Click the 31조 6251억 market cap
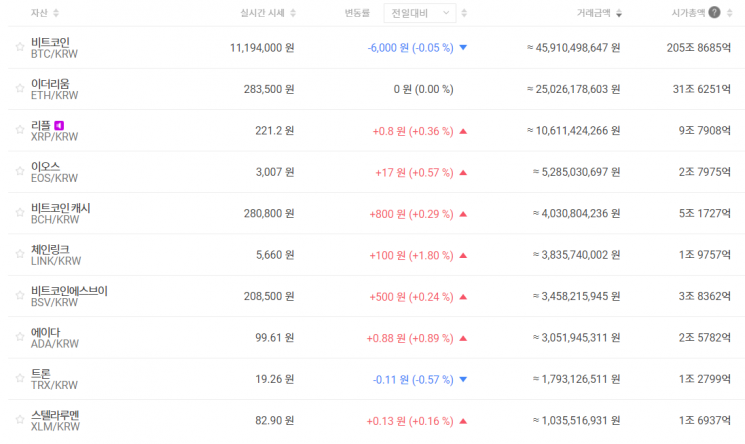This screenshot has width=745, height=444. coord(702,89)
